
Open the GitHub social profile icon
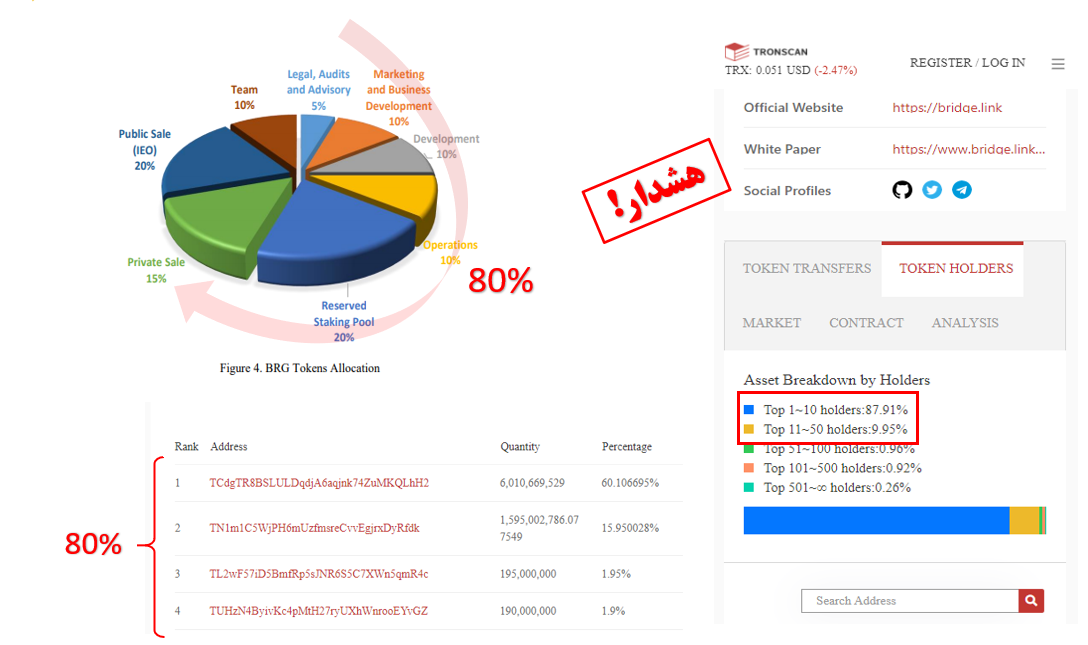(x=901, y=190)
